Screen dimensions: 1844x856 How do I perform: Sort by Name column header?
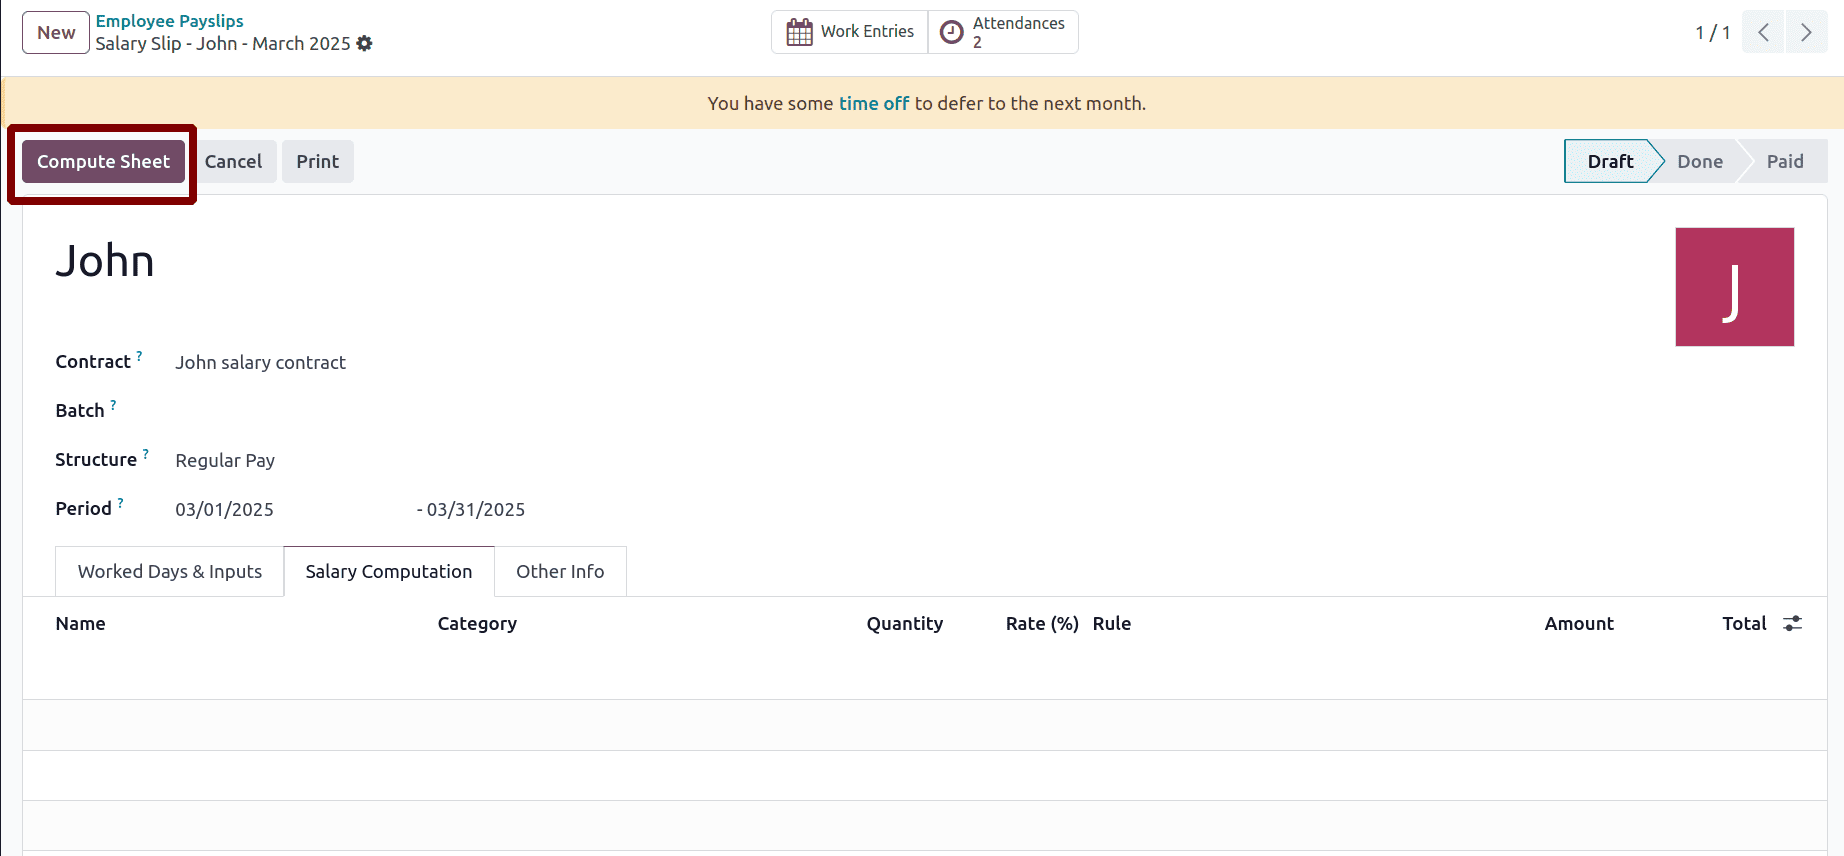(81, 623)
